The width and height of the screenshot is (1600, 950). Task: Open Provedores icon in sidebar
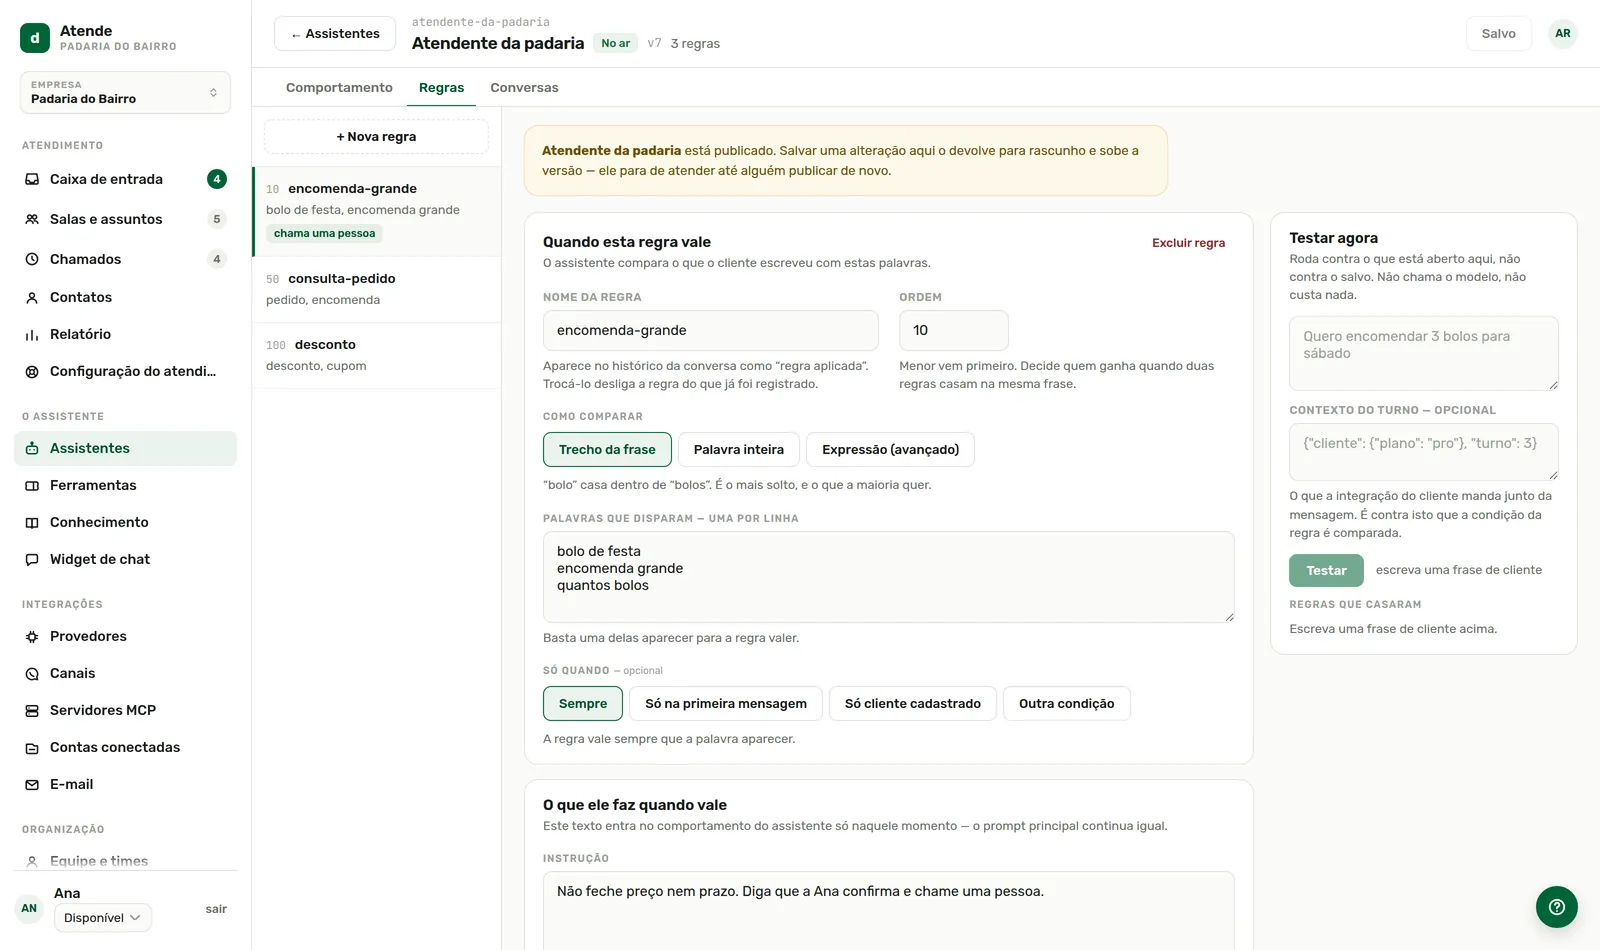point(32,636)
